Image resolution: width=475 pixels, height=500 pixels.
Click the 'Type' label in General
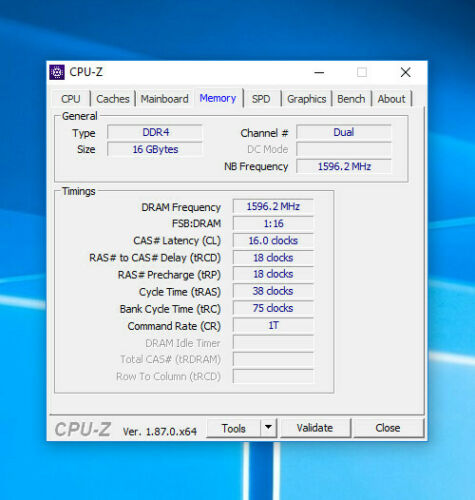pos(84,133)
